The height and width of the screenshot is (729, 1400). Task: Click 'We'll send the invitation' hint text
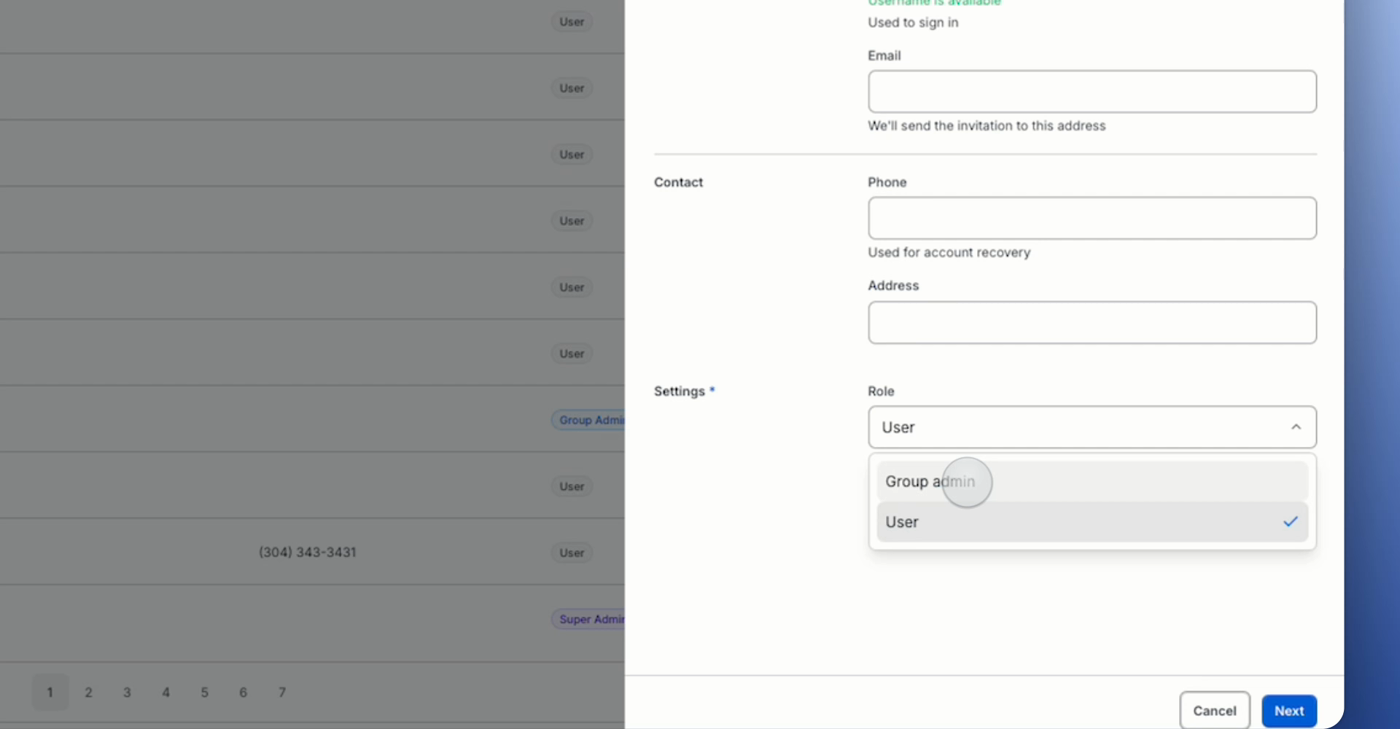coord(987,126)
